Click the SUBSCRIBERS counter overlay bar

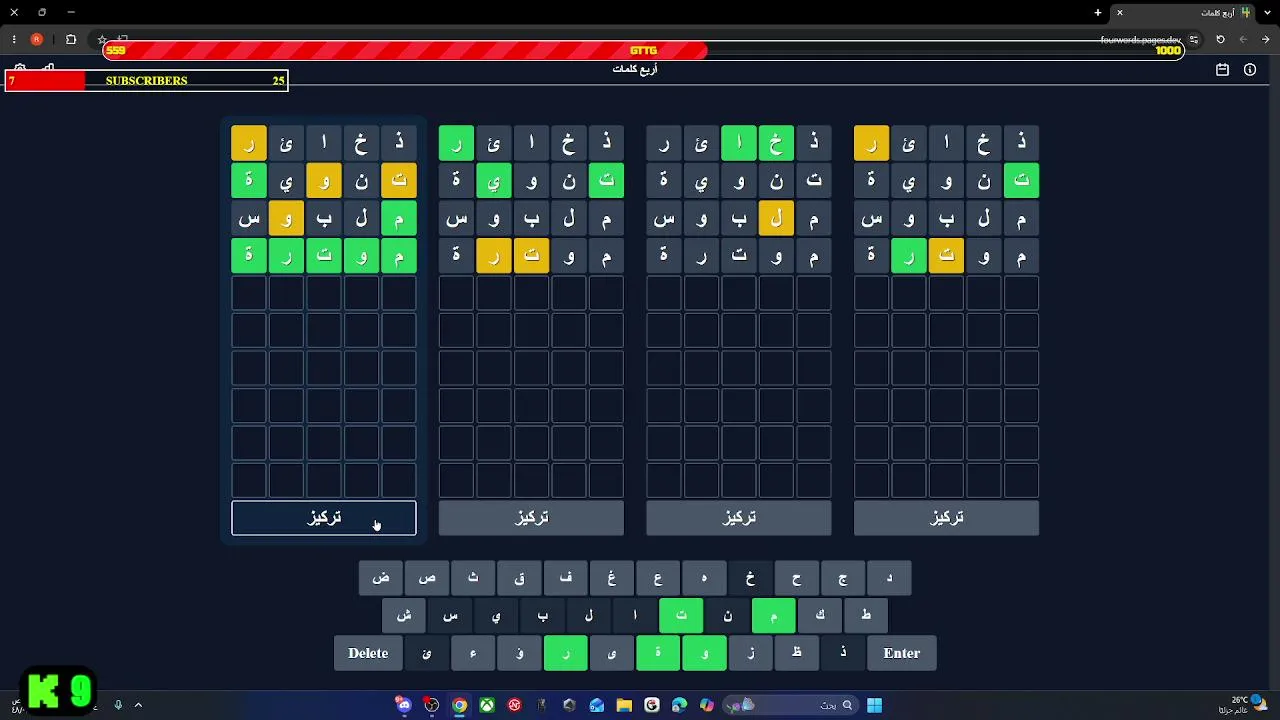coord(146,81)
